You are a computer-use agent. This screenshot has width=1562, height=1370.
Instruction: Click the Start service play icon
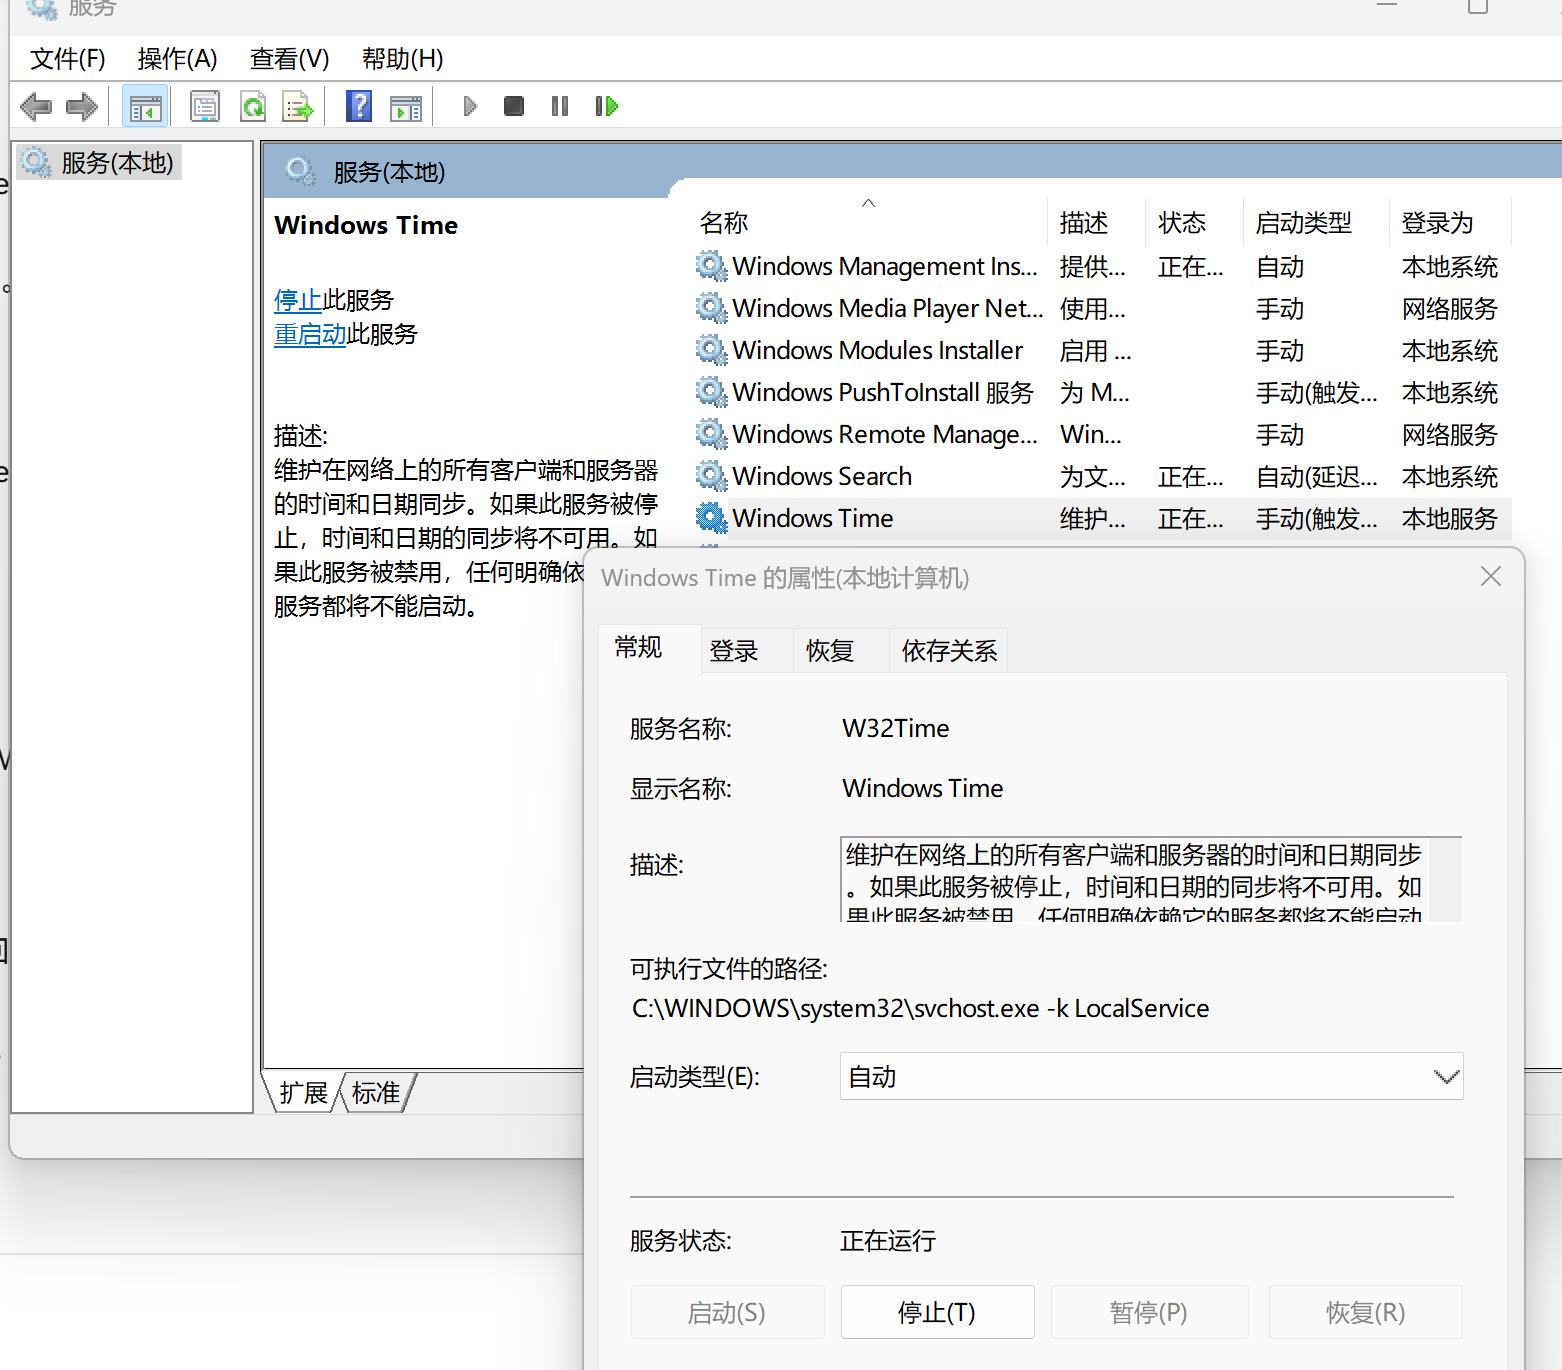coord(470,106)
